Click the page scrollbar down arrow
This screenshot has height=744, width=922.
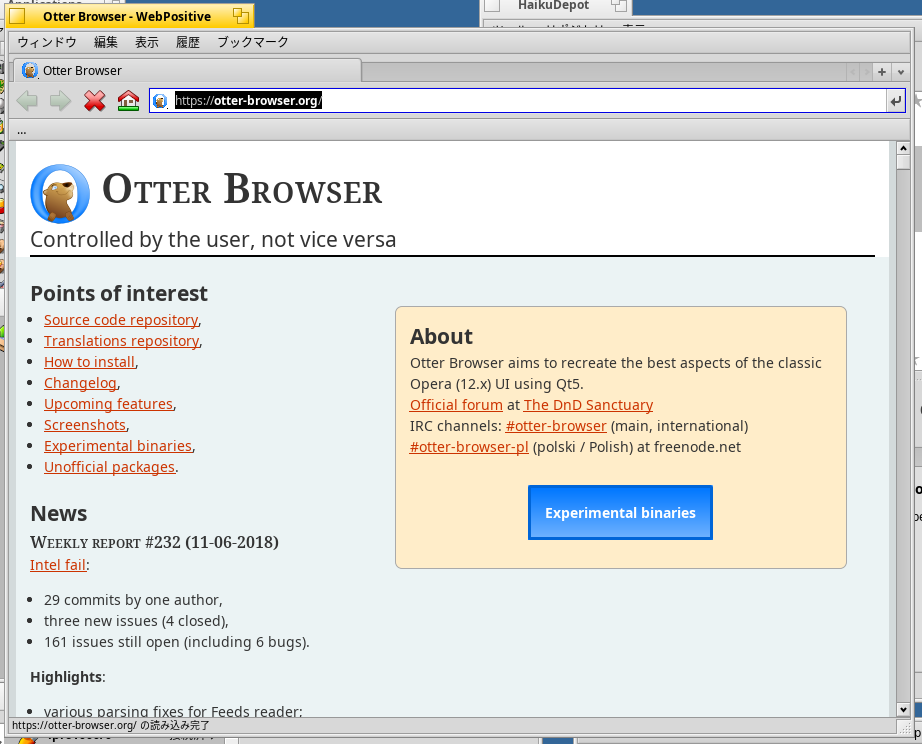pos(904,710)
